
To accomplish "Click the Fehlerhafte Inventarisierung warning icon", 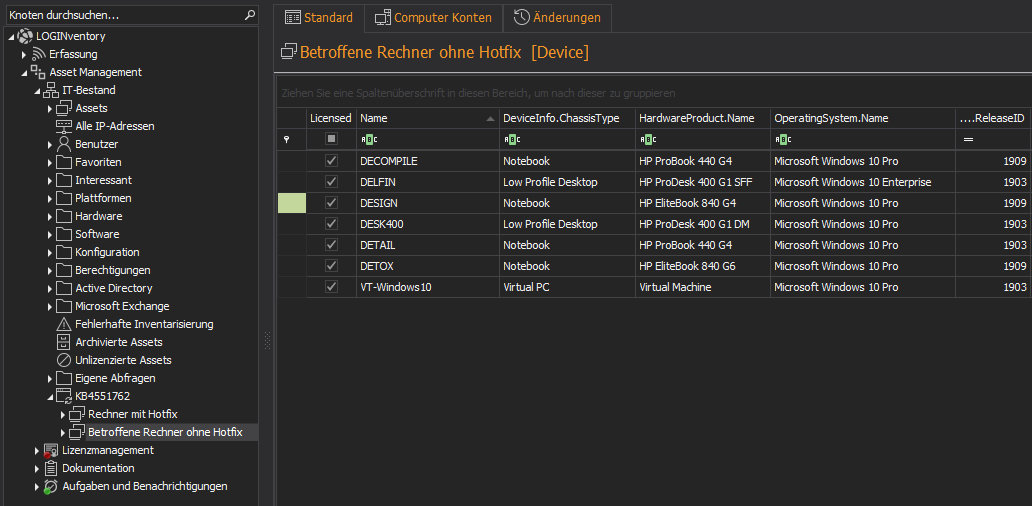I will click(x=64, y=324).
